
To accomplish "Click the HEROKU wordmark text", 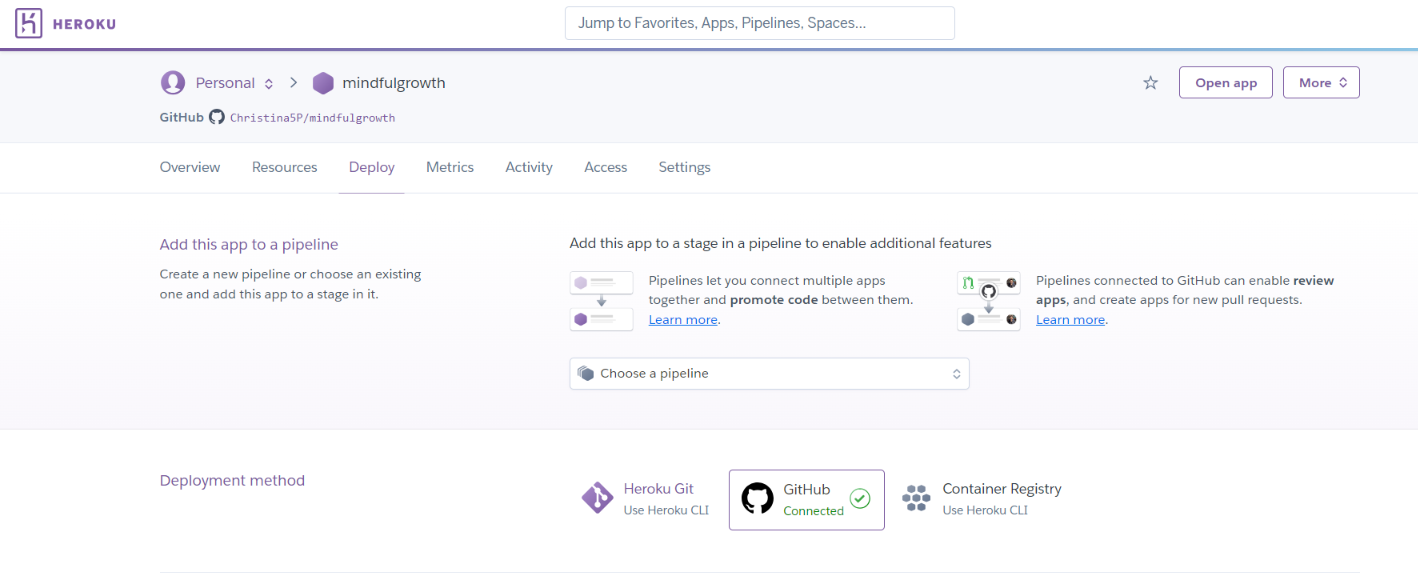I will [84, 24].
